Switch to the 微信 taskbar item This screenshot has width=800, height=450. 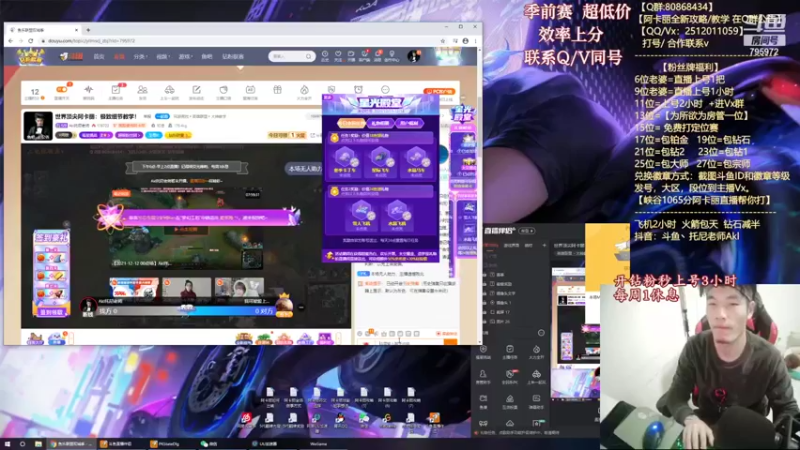pos(221,444)
